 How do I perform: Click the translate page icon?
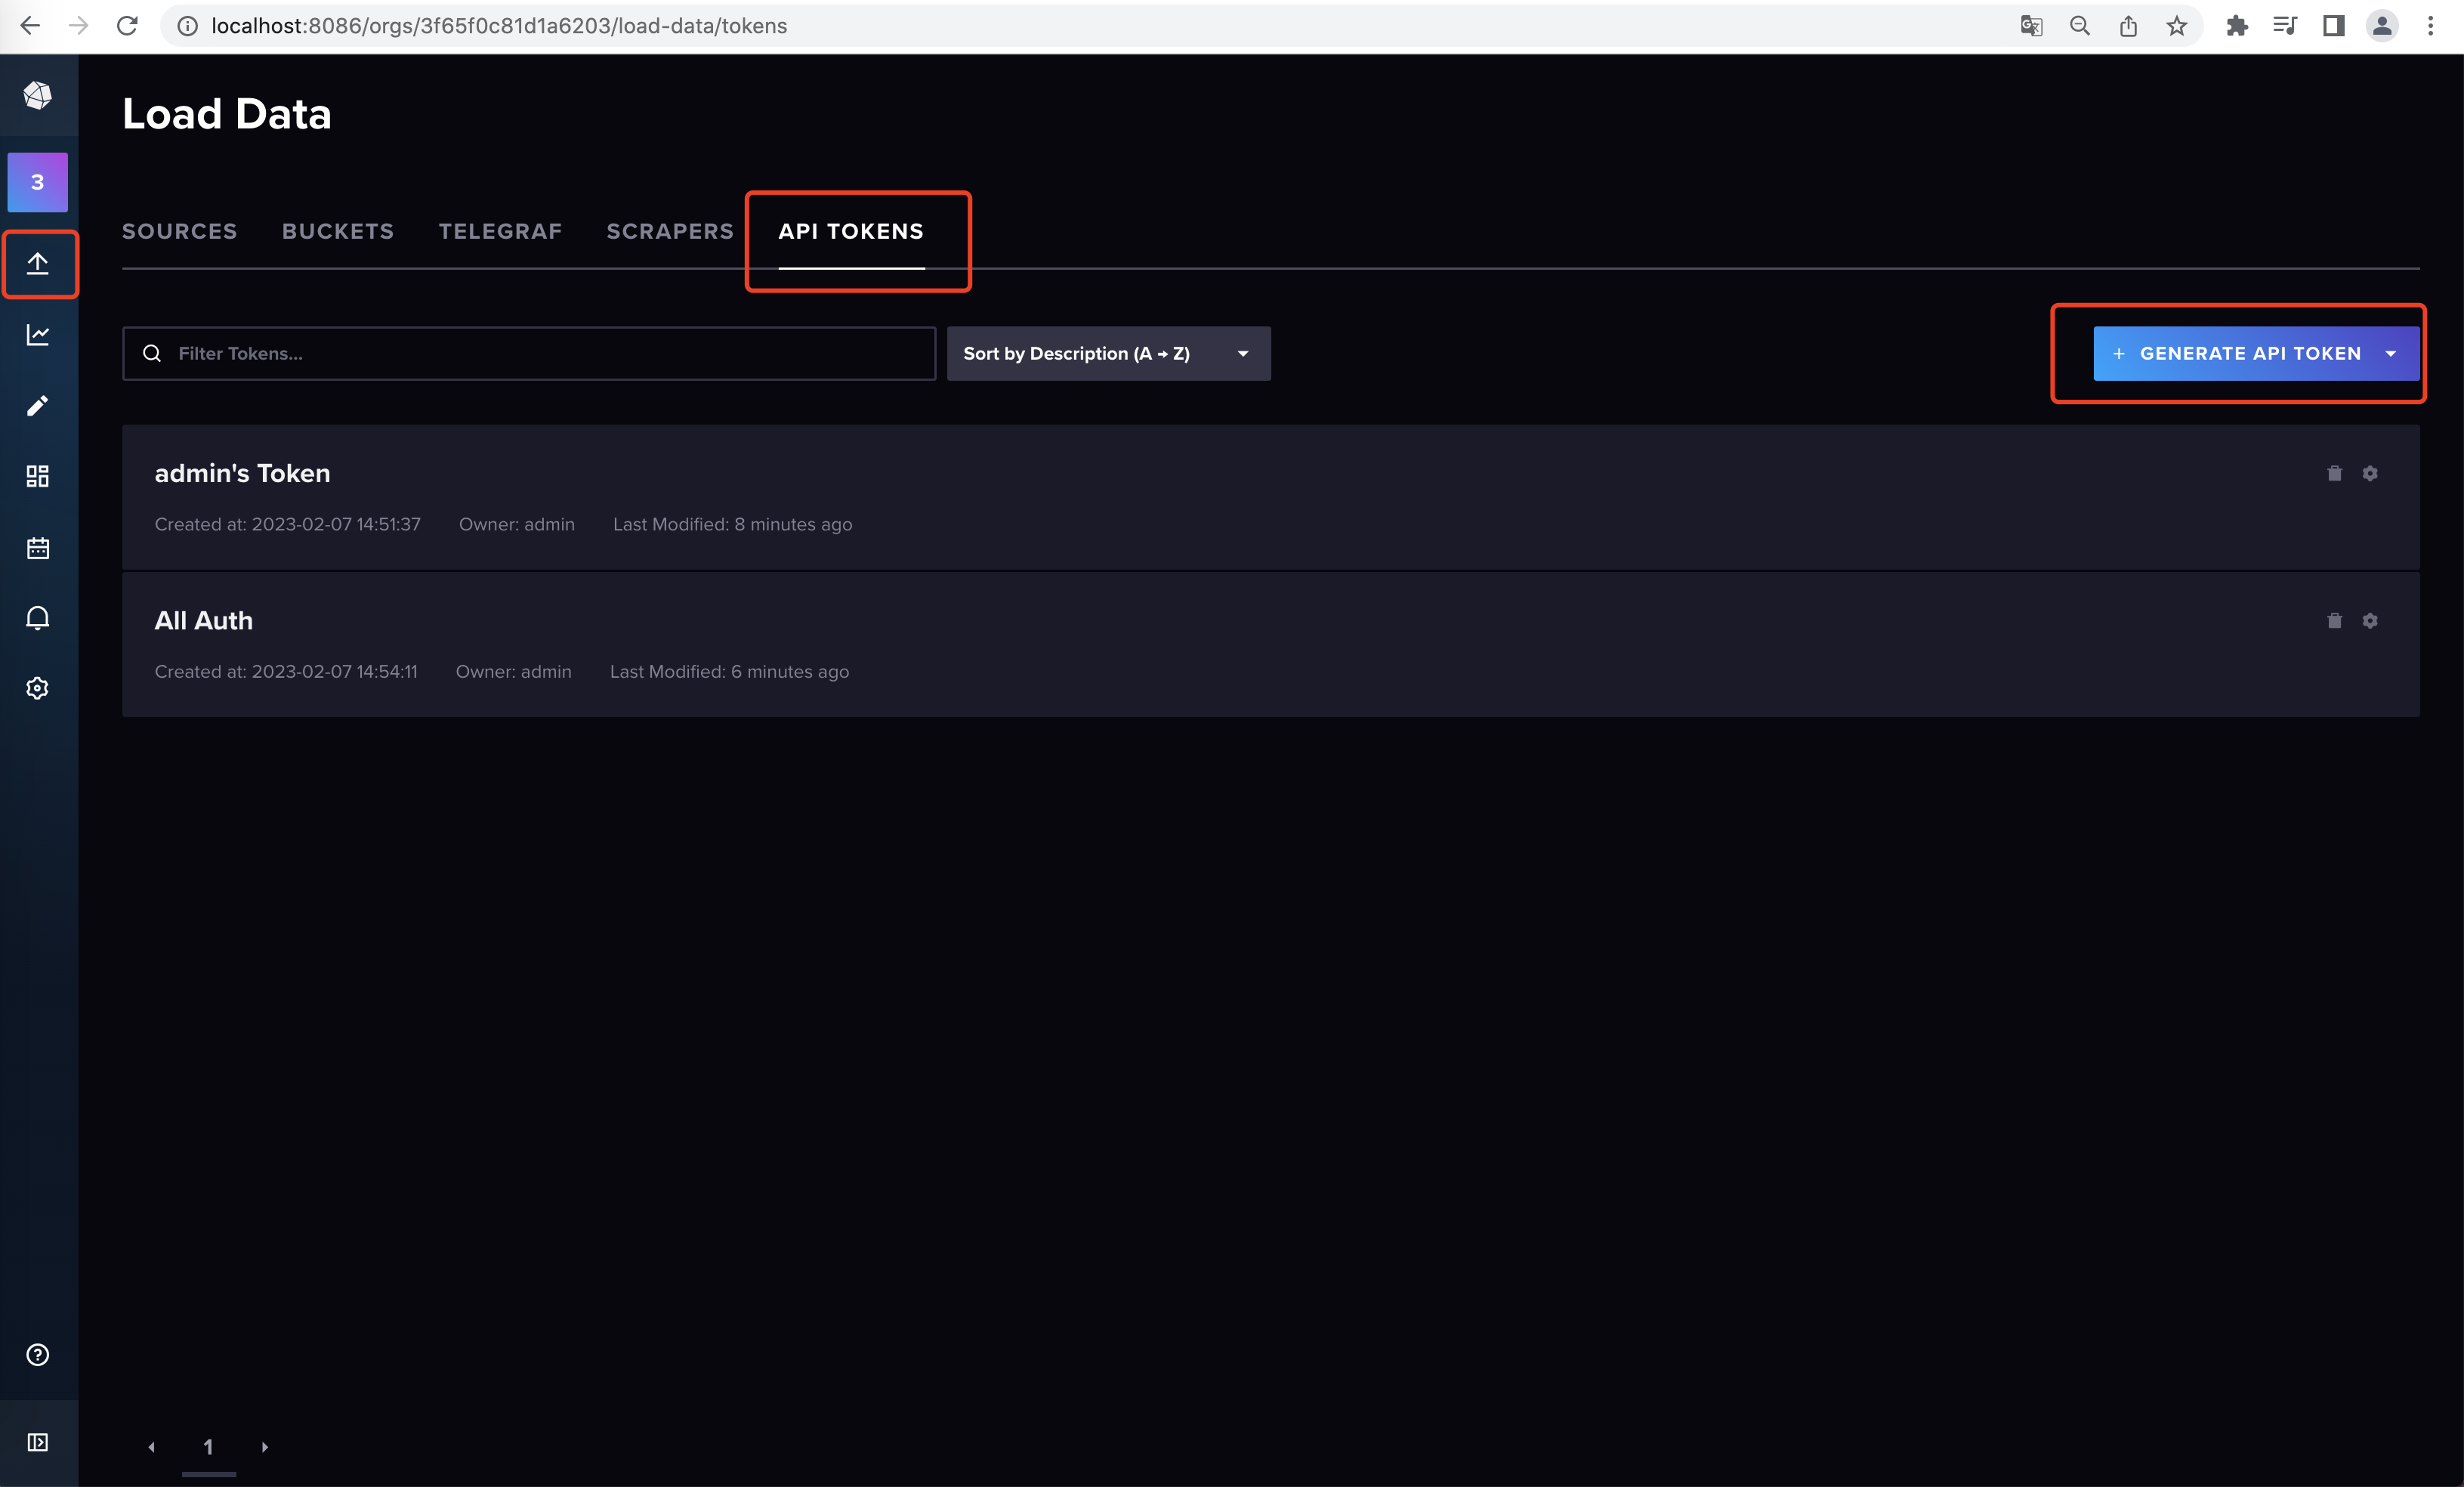(x=2031, y=25)
